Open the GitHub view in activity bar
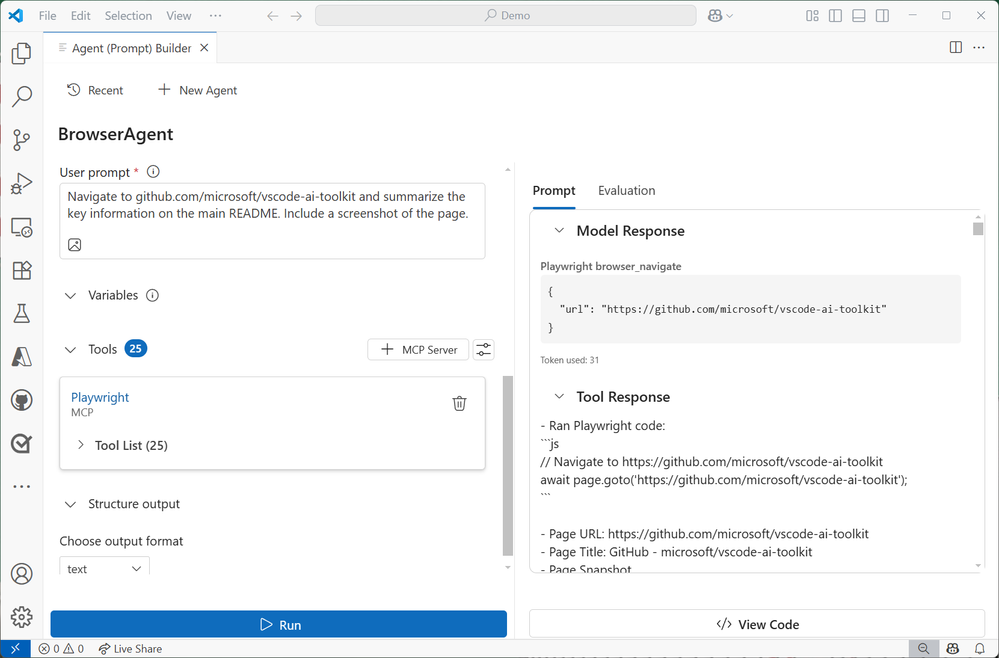This screenshot has width=999, height=658. coord(22,400)
